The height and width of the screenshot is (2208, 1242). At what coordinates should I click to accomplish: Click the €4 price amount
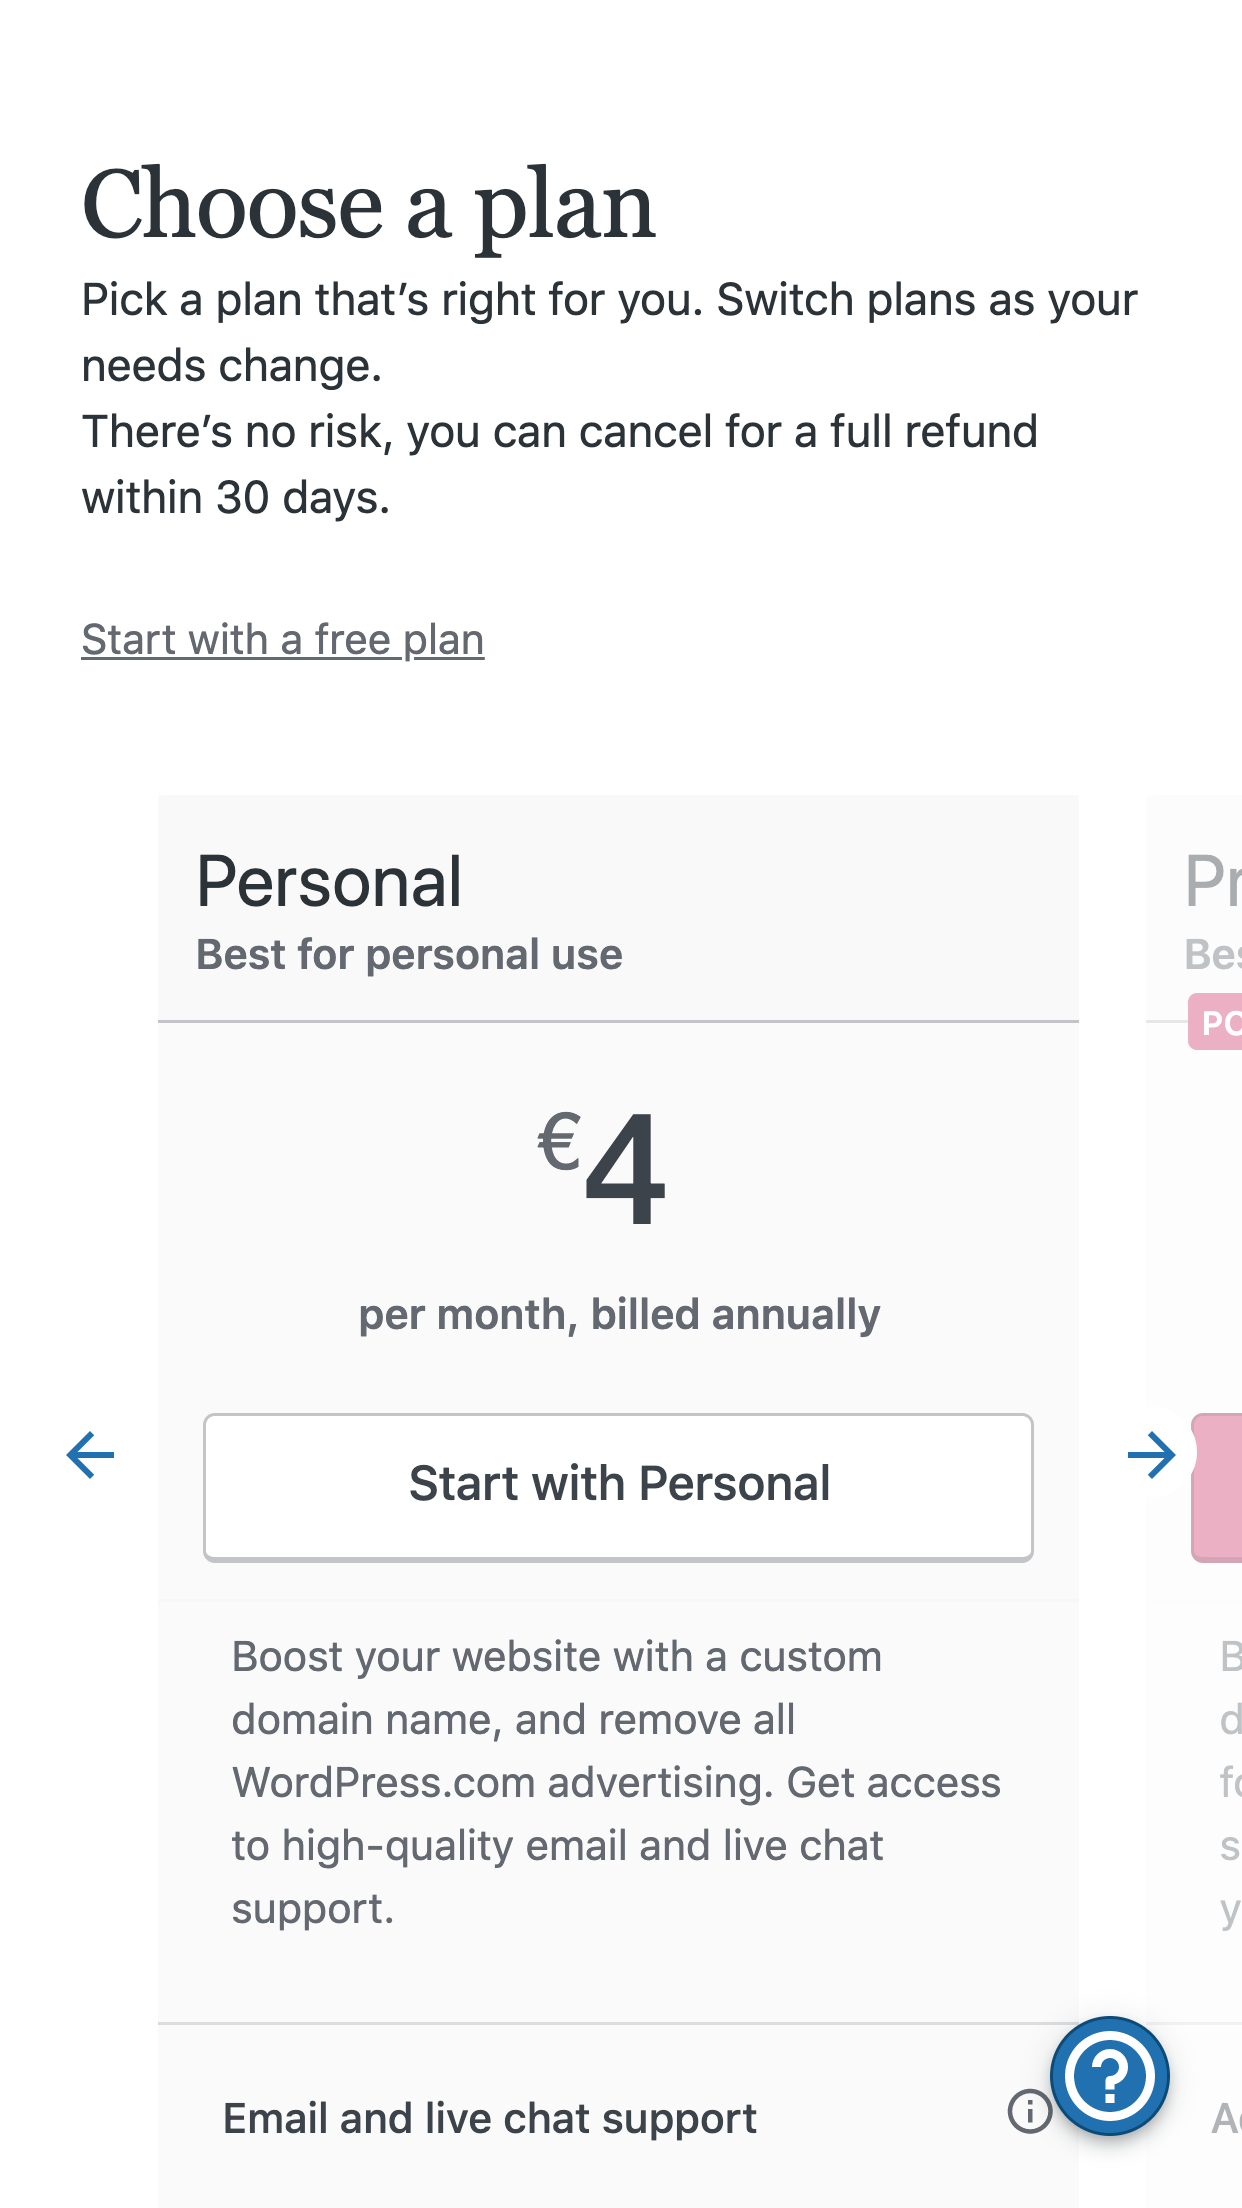coord(603,1167)
